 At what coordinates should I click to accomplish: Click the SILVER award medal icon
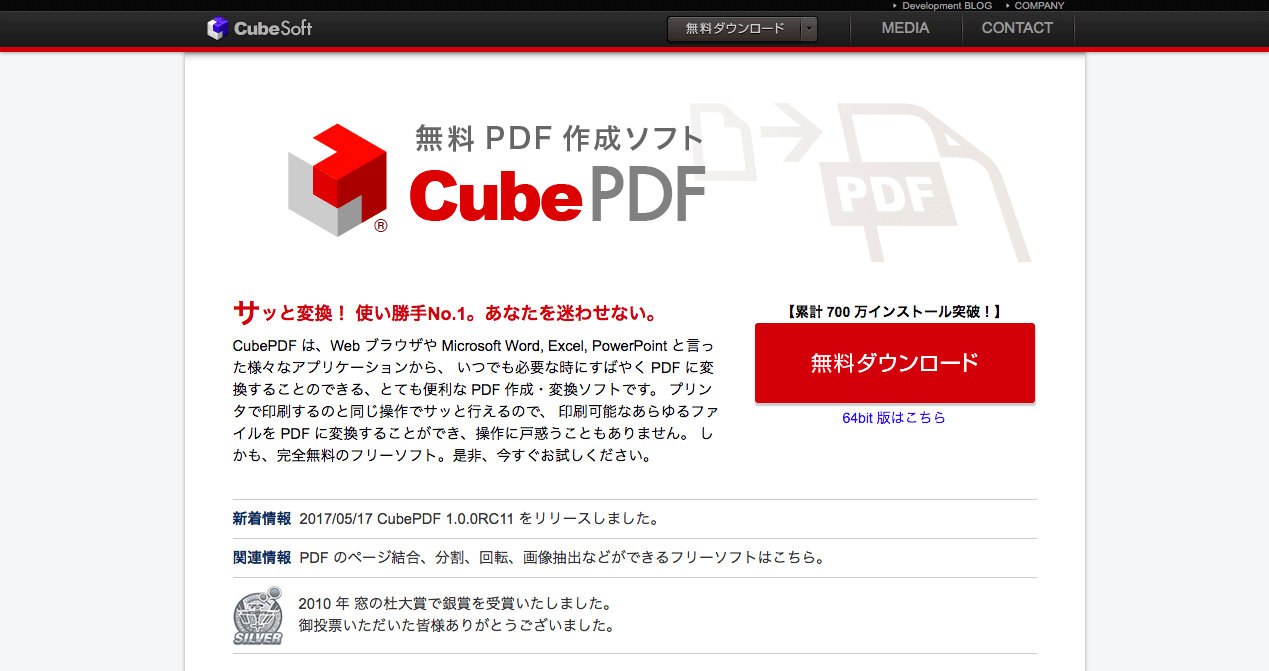pos(257,616)
